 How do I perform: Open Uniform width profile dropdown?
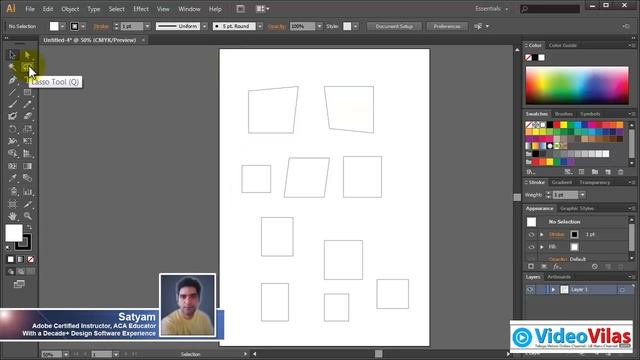pos(204,26)
